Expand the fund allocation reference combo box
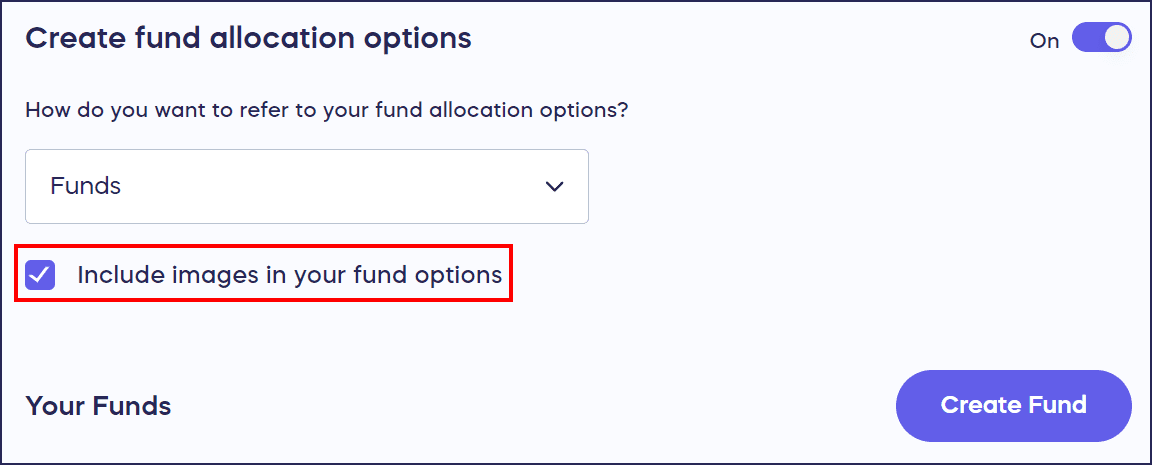 click(306, 187)
